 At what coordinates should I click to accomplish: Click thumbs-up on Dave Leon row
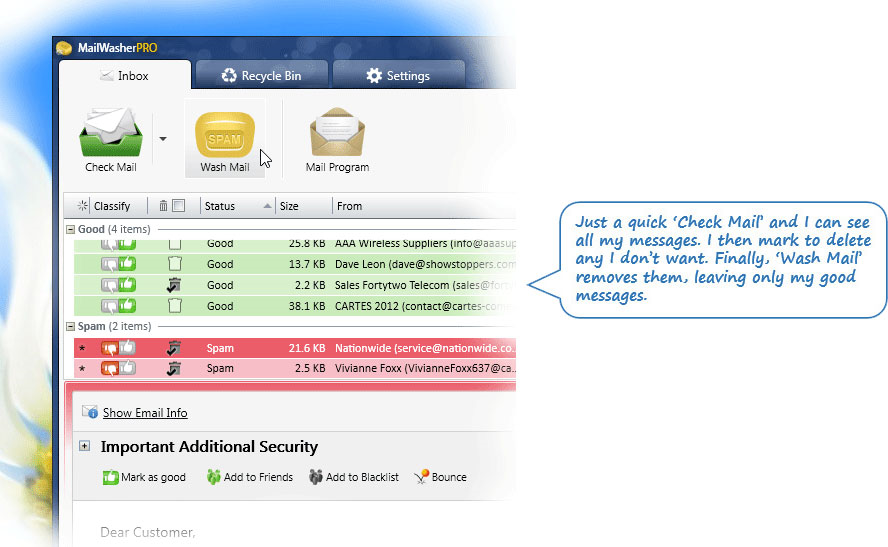[x=127, y=264]
